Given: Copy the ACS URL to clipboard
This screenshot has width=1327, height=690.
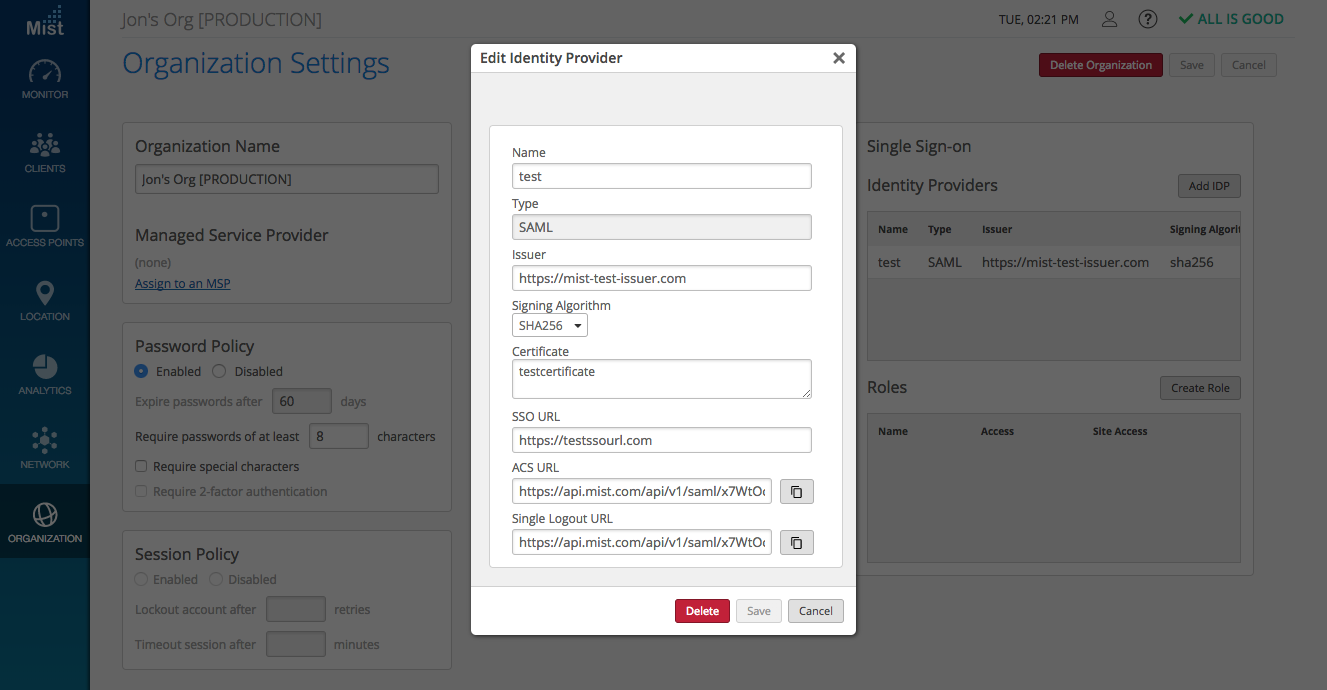Looking at the screenshot, I should coord(797,491).
